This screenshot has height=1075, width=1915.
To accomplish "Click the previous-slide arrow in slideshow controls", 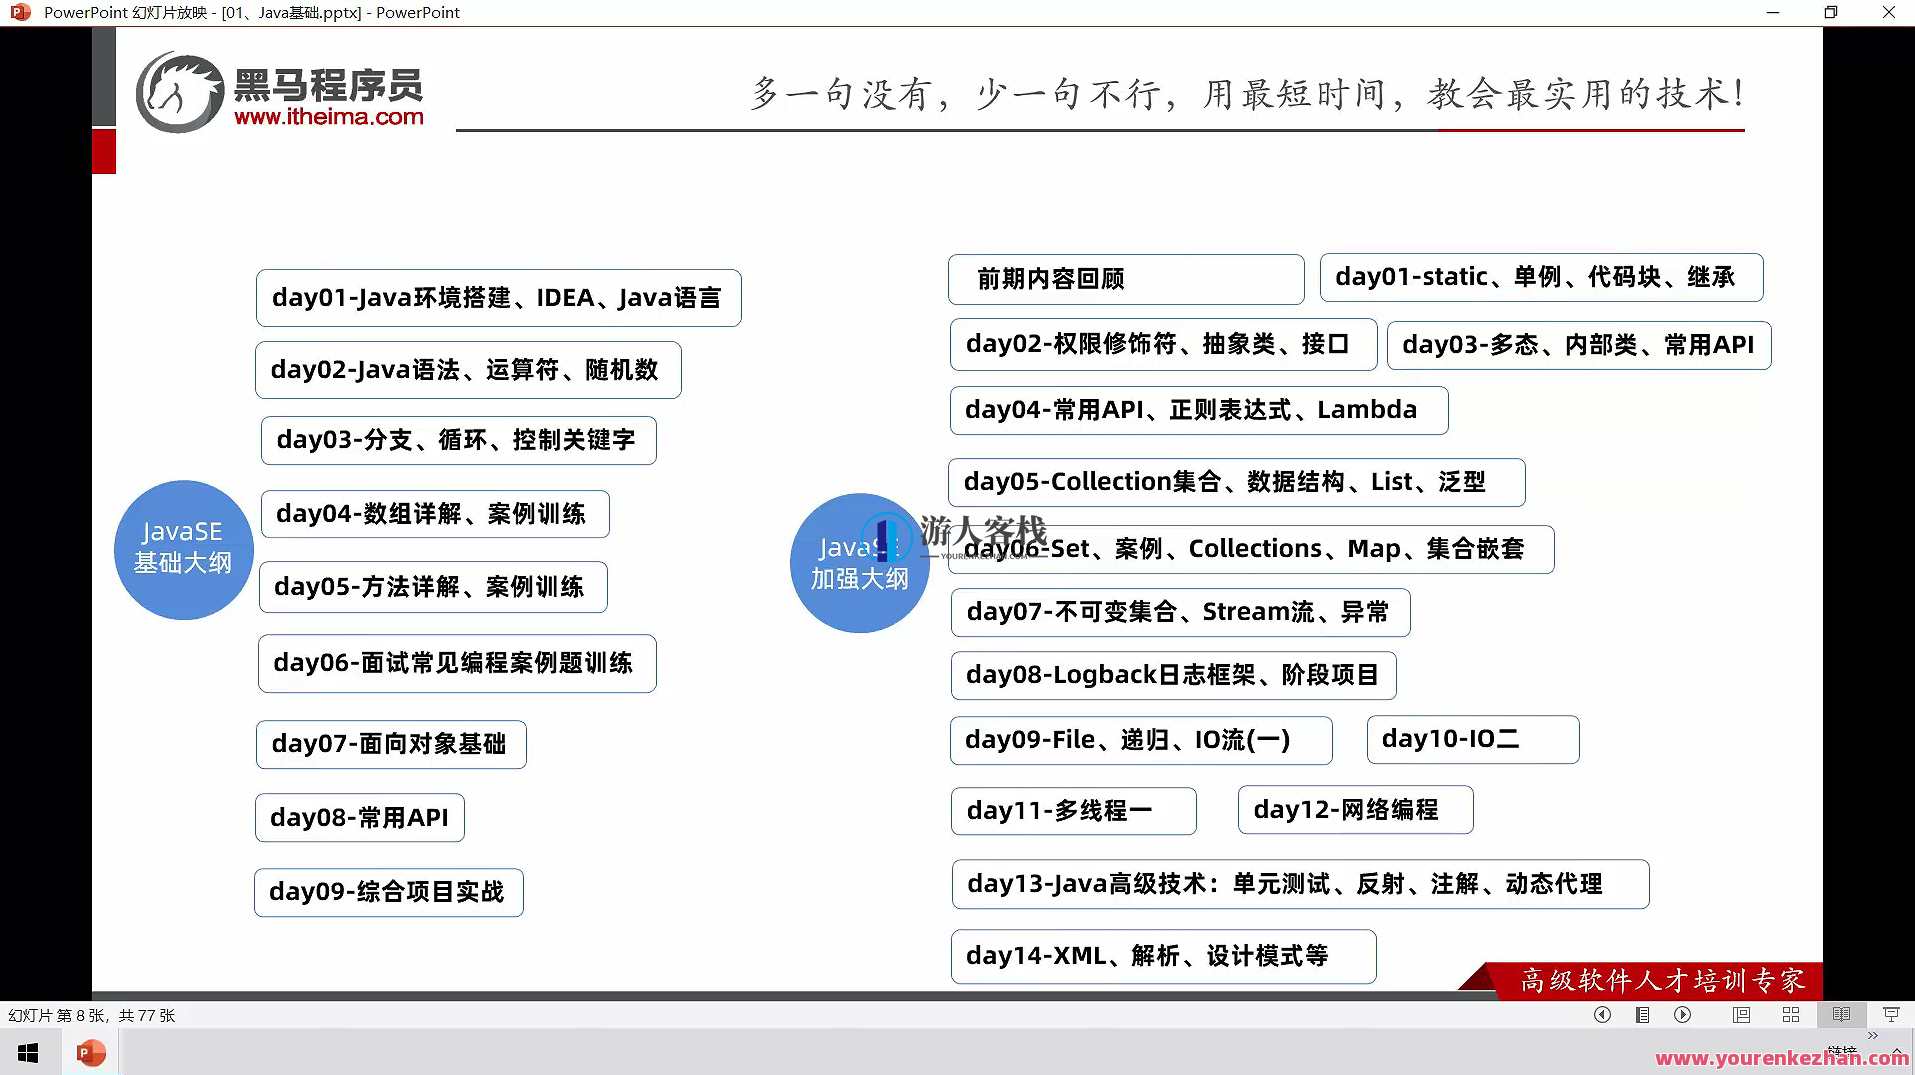I will point(1601,1014).
